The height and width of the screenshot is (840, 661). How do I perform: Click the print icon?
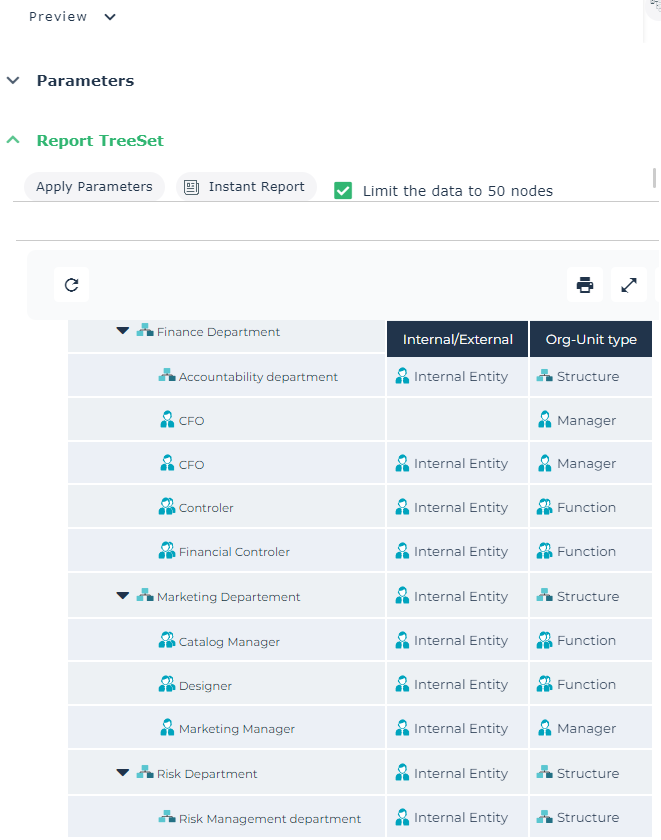coord(585,285)
